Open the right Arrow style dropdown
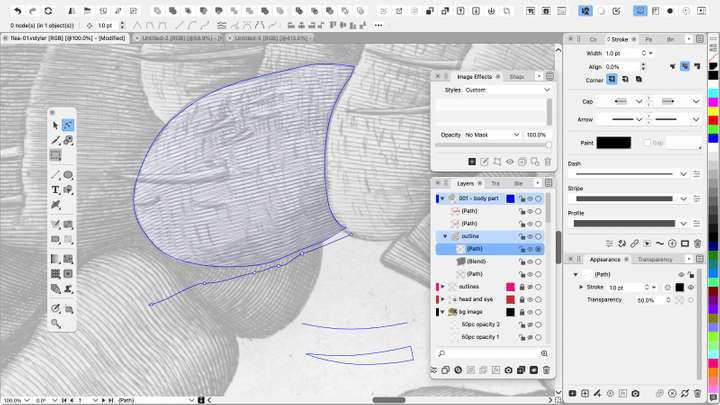The image size is (720, 405). click(677, 119)
